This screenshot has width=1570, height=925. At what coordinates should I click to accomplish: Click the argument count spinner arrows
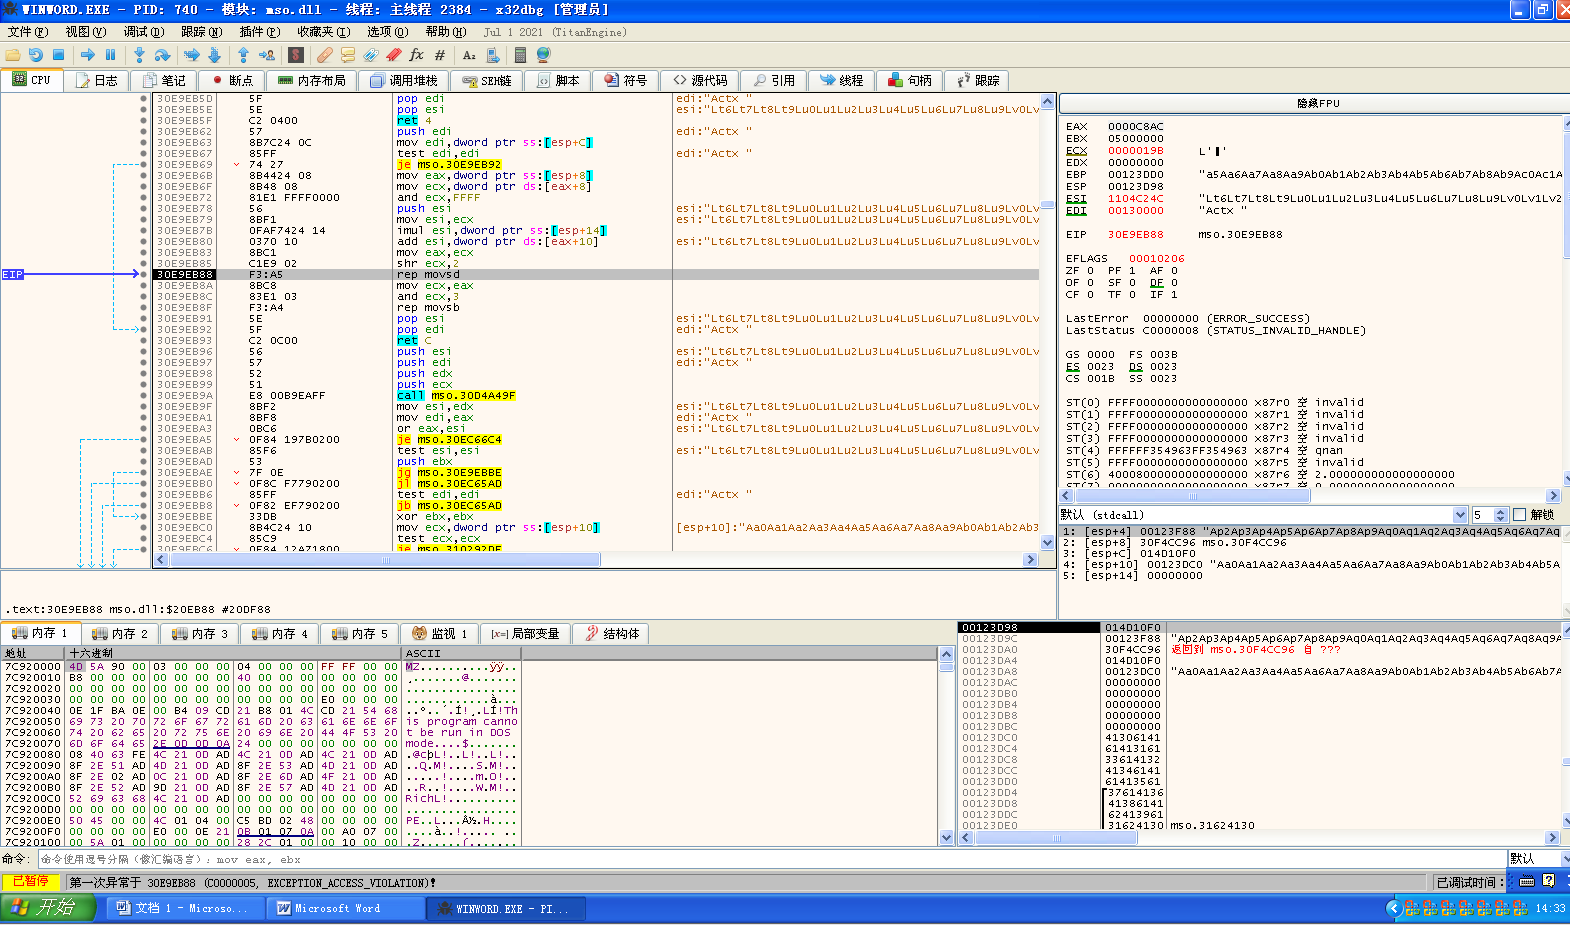point(1500,515)
